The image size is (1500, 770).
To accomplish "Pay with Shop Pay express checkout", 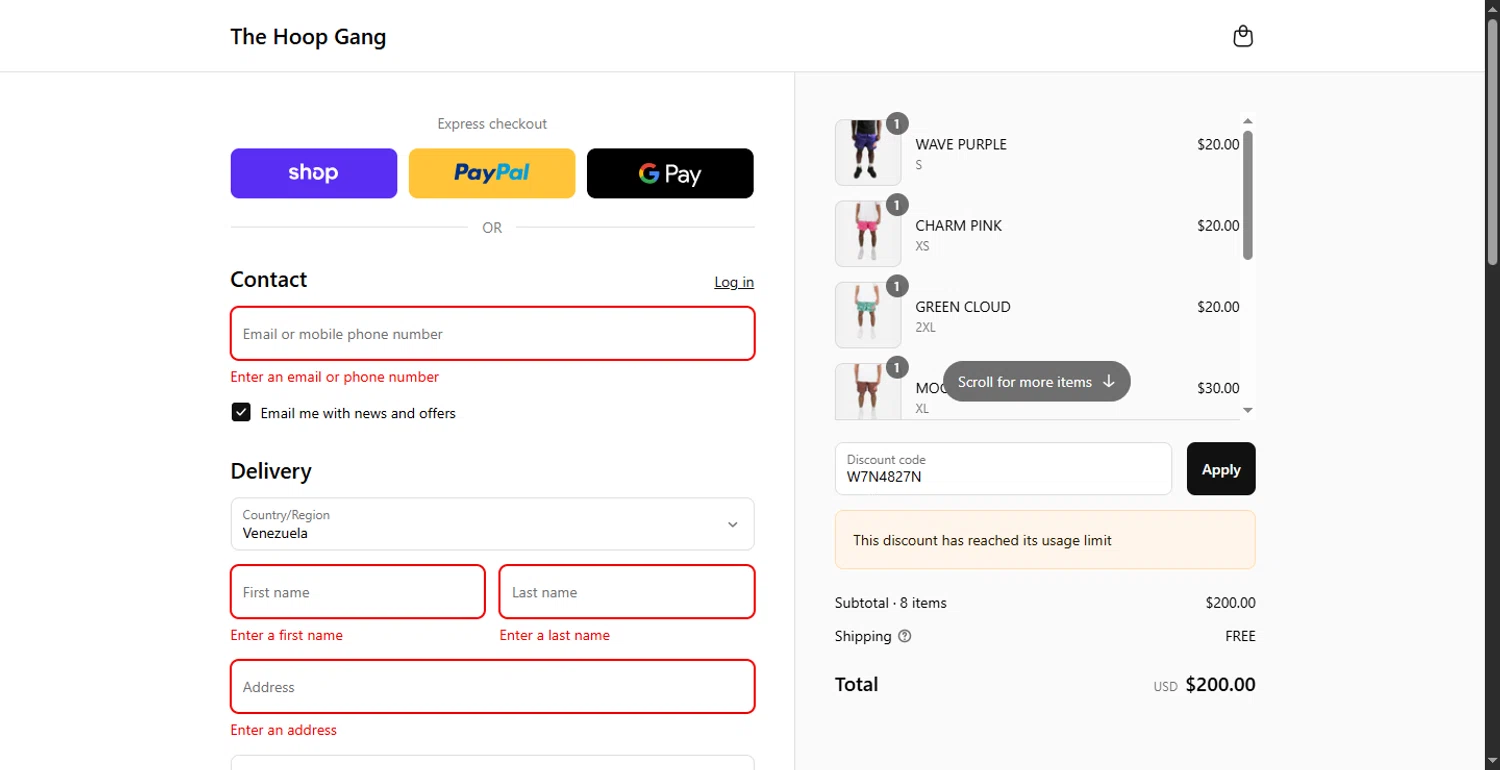I will pyautogui.click(x=314, y=173).
